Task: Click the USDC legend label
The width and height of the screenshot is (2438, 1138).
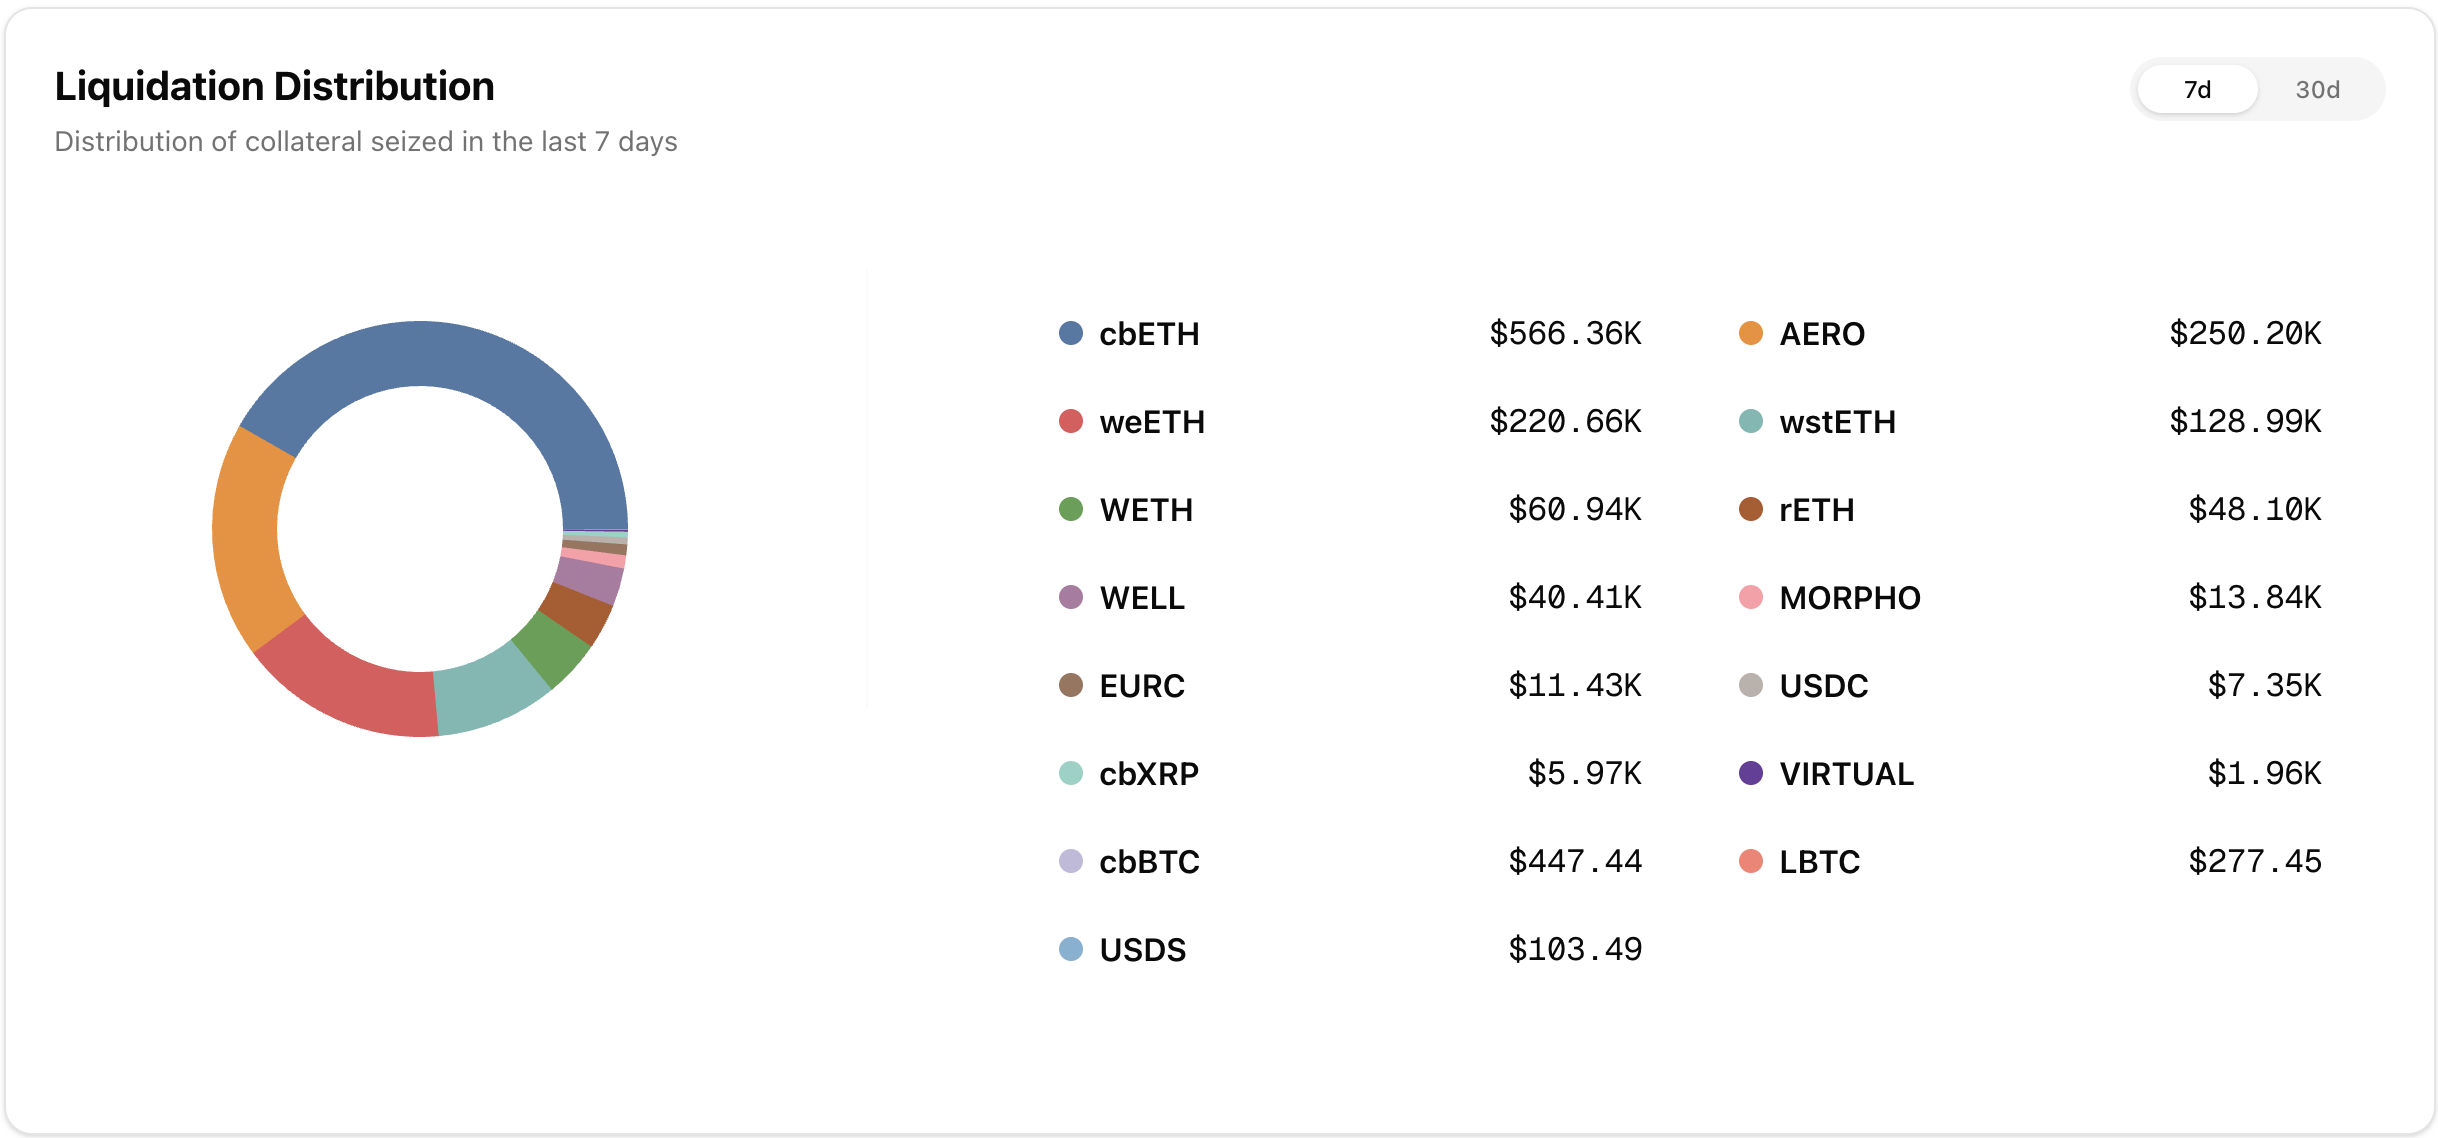Action: [x=1824, y=686]
